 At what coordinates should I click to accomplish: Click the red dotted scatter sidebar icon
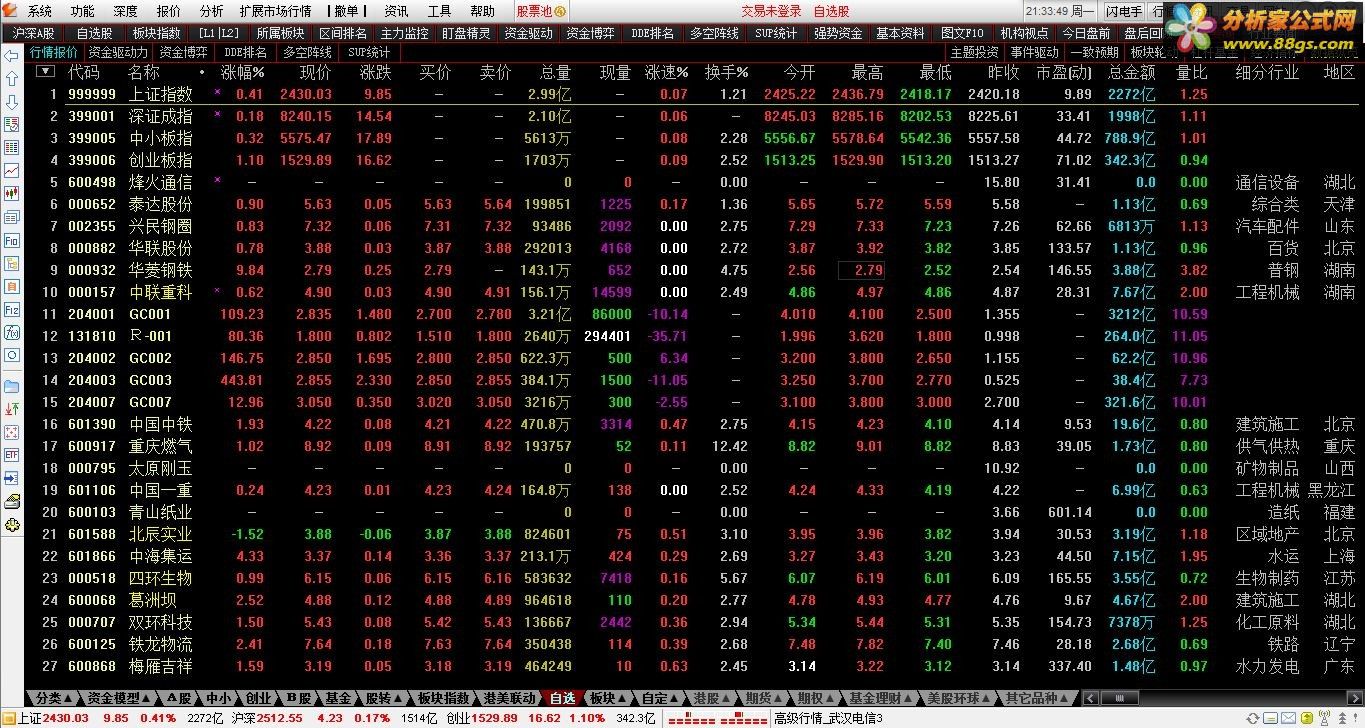click(11, 431)
